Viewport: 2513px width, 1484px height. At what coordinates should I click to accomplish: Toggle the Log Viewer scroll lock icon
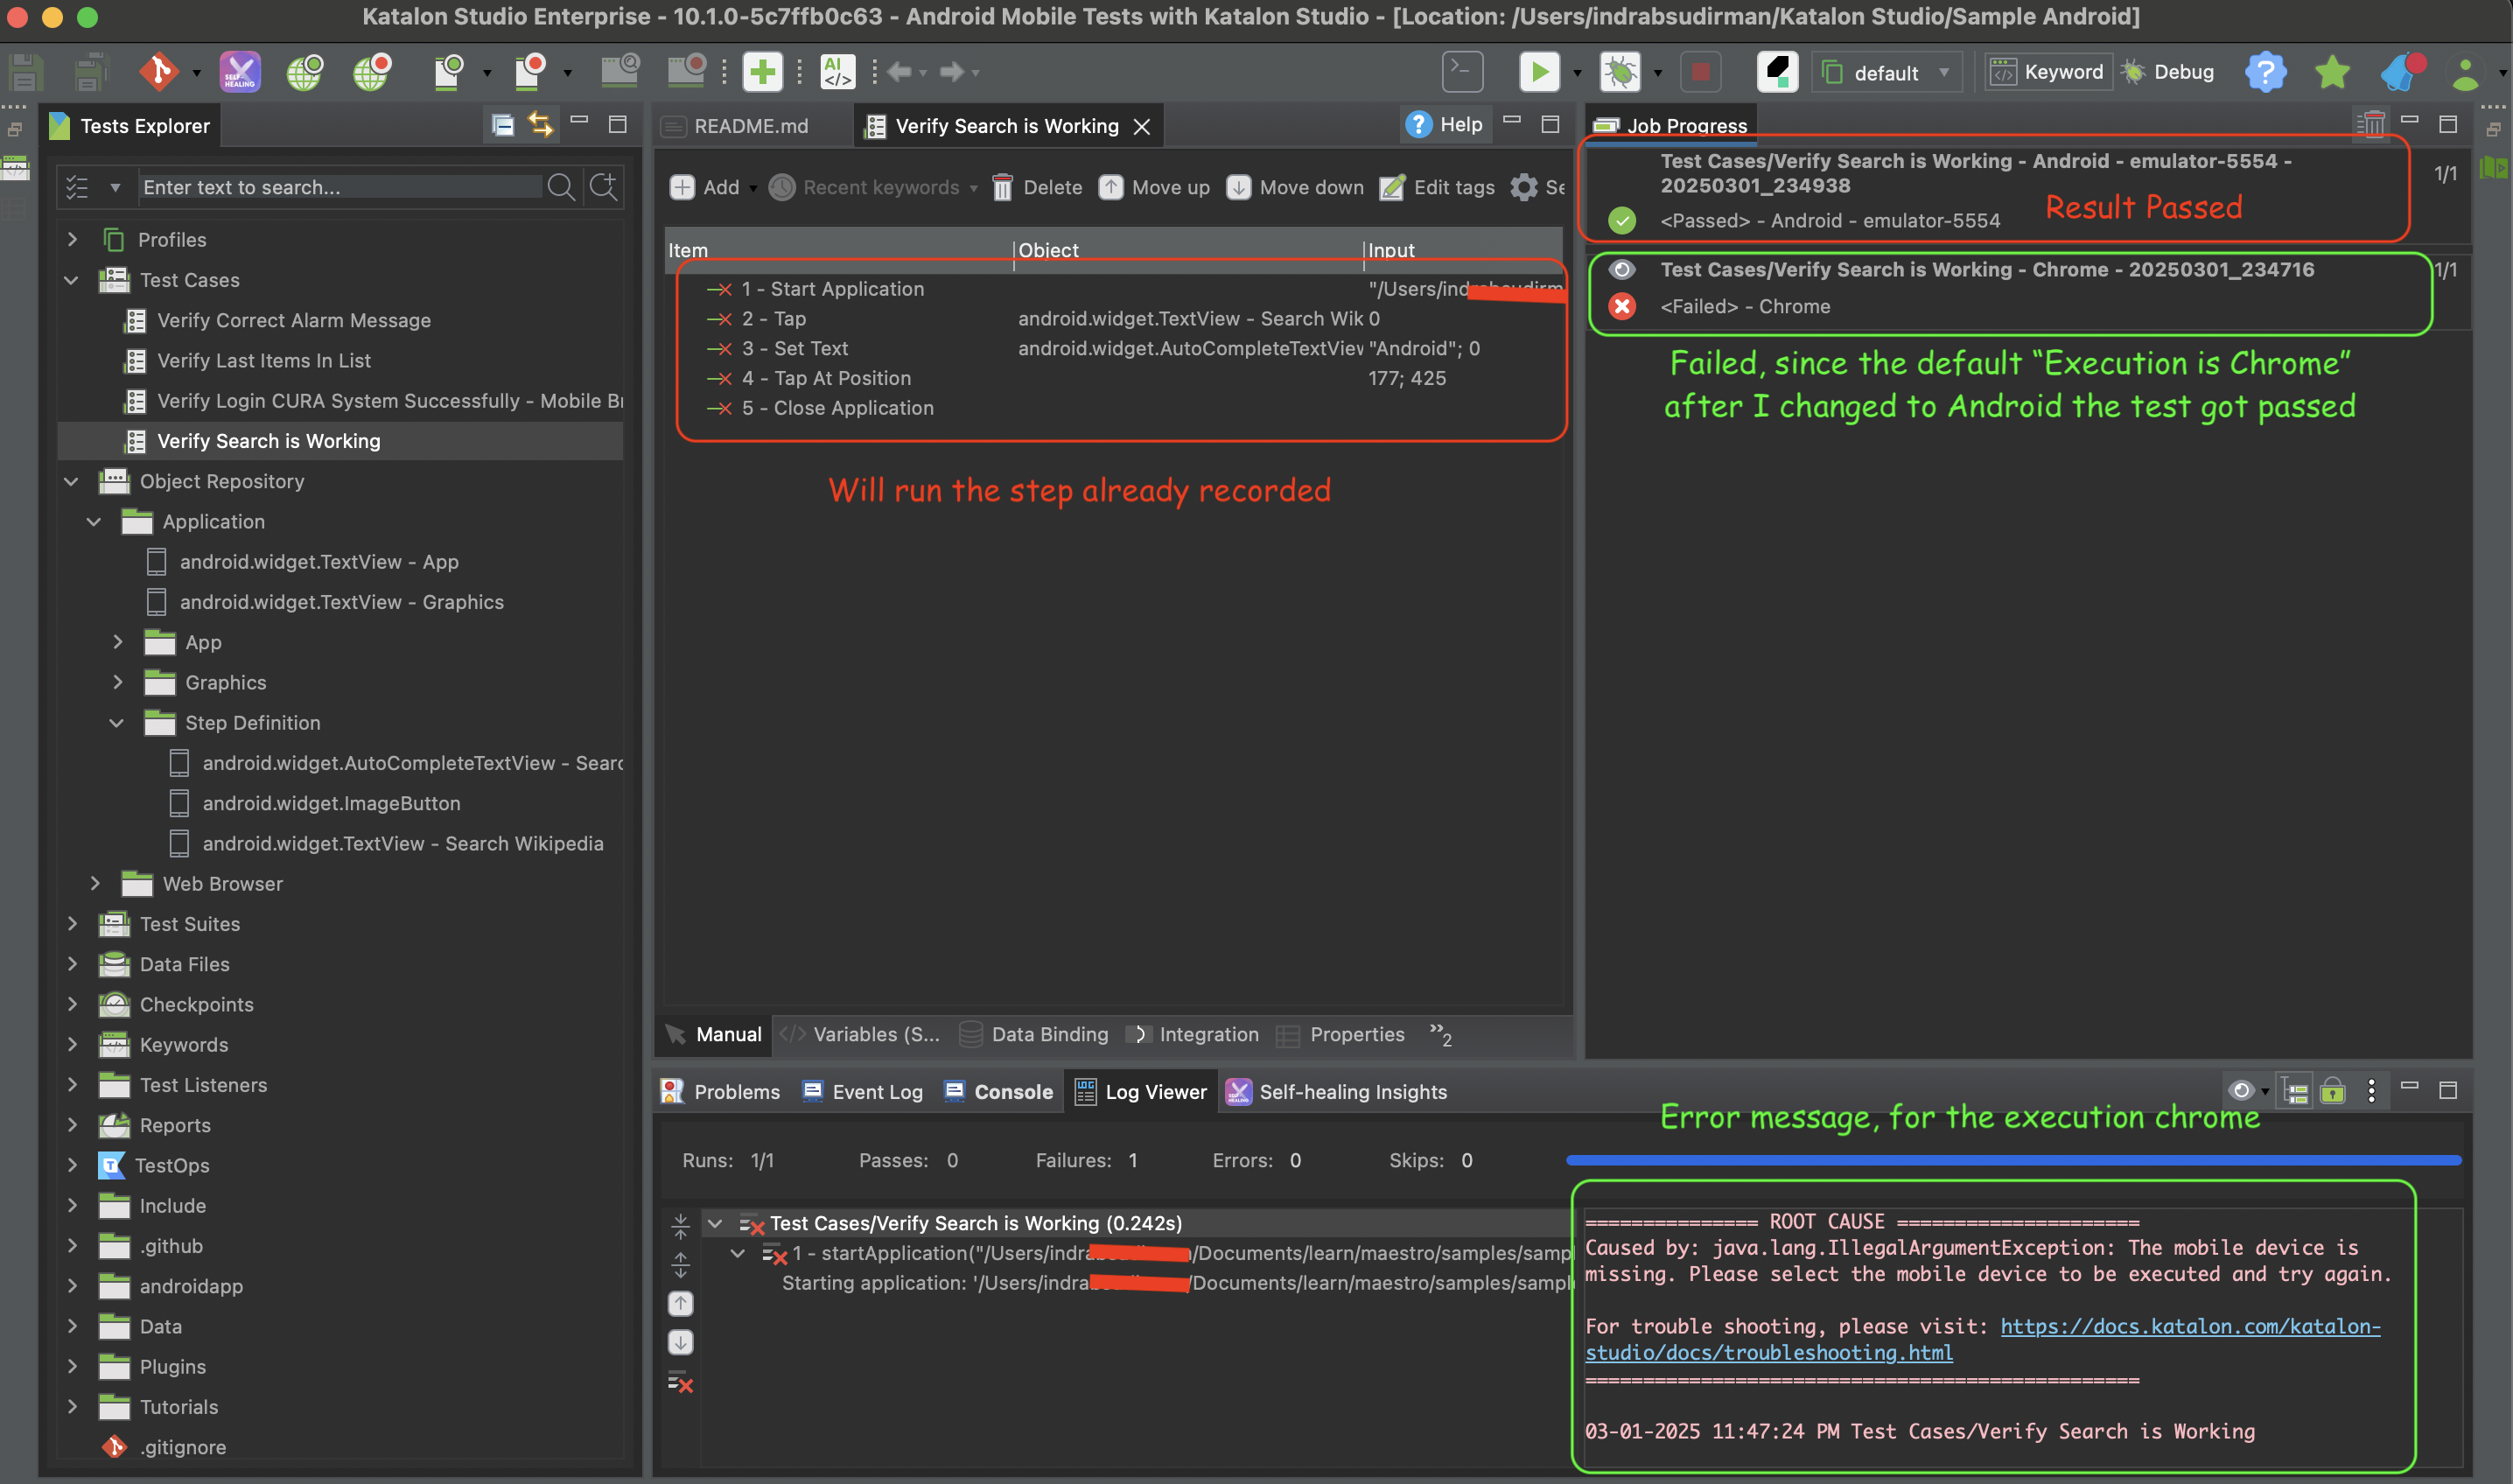pyautogui.click(x=2333, y=1091)
